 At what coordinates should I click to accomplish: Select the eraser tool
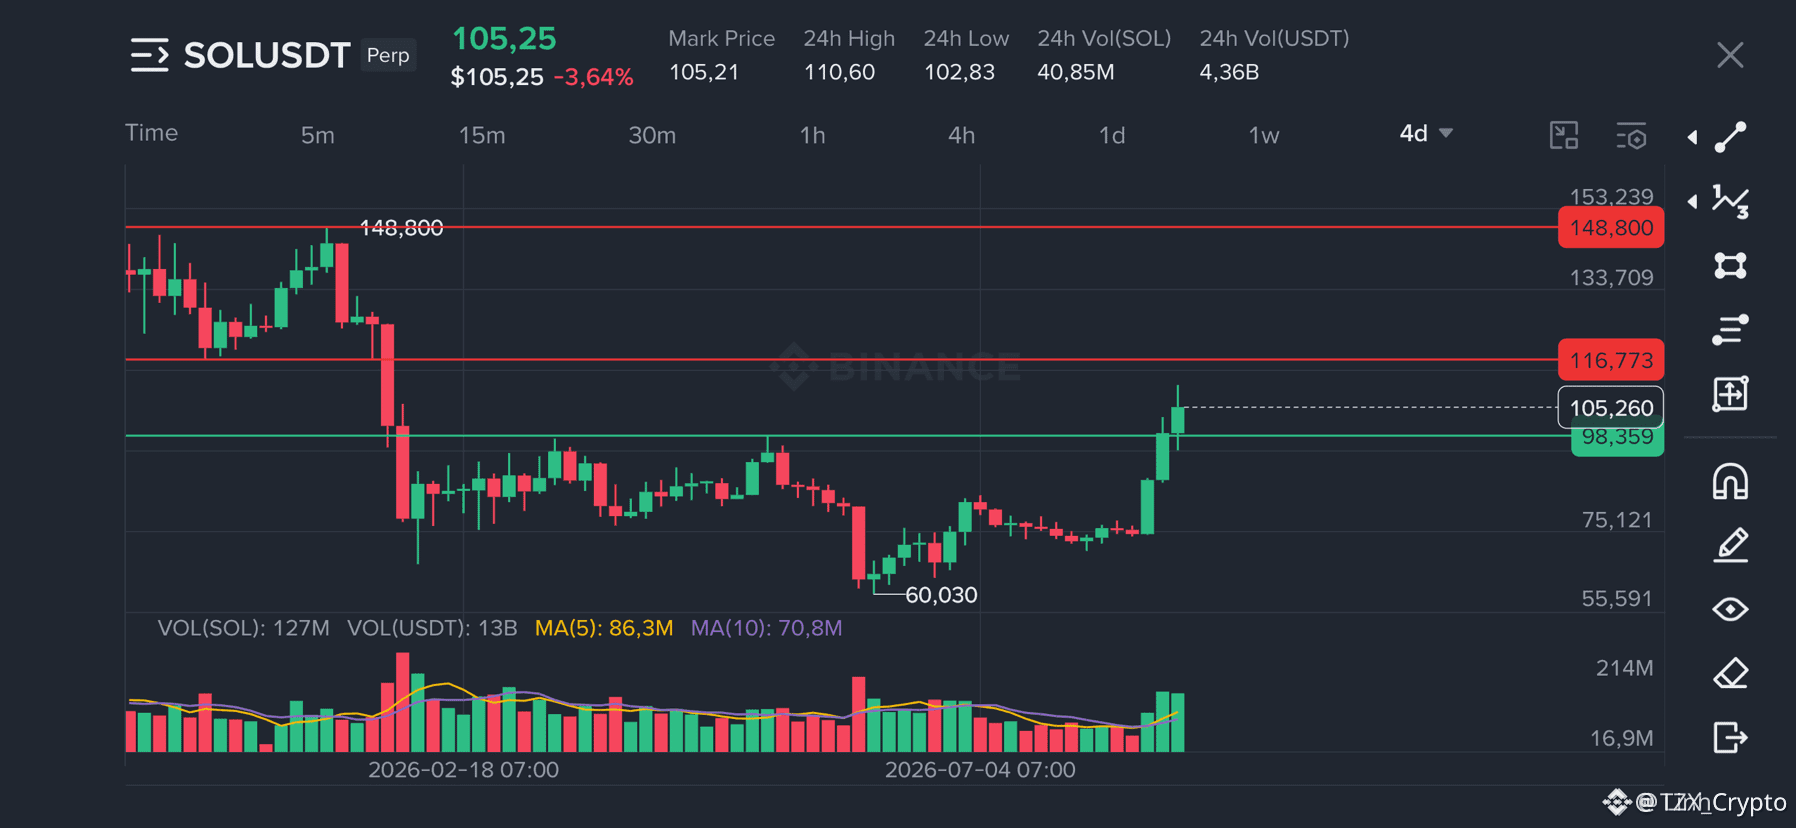[x=1730, y=673]
